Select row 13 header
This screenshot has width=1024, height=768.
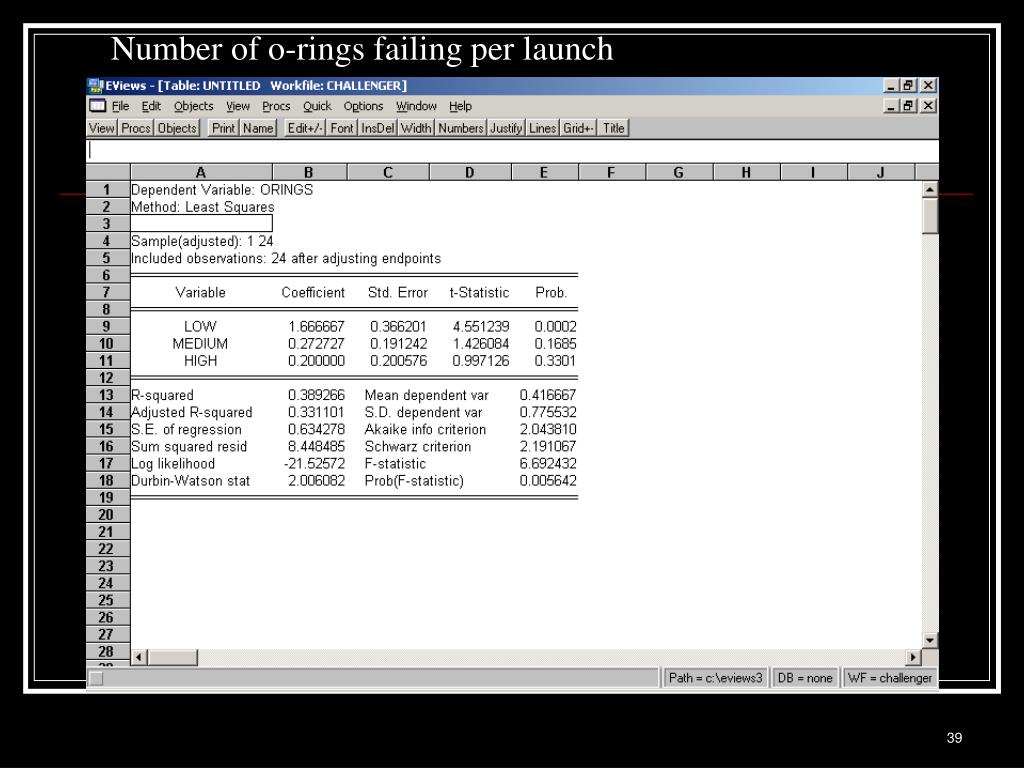(107, 395)
